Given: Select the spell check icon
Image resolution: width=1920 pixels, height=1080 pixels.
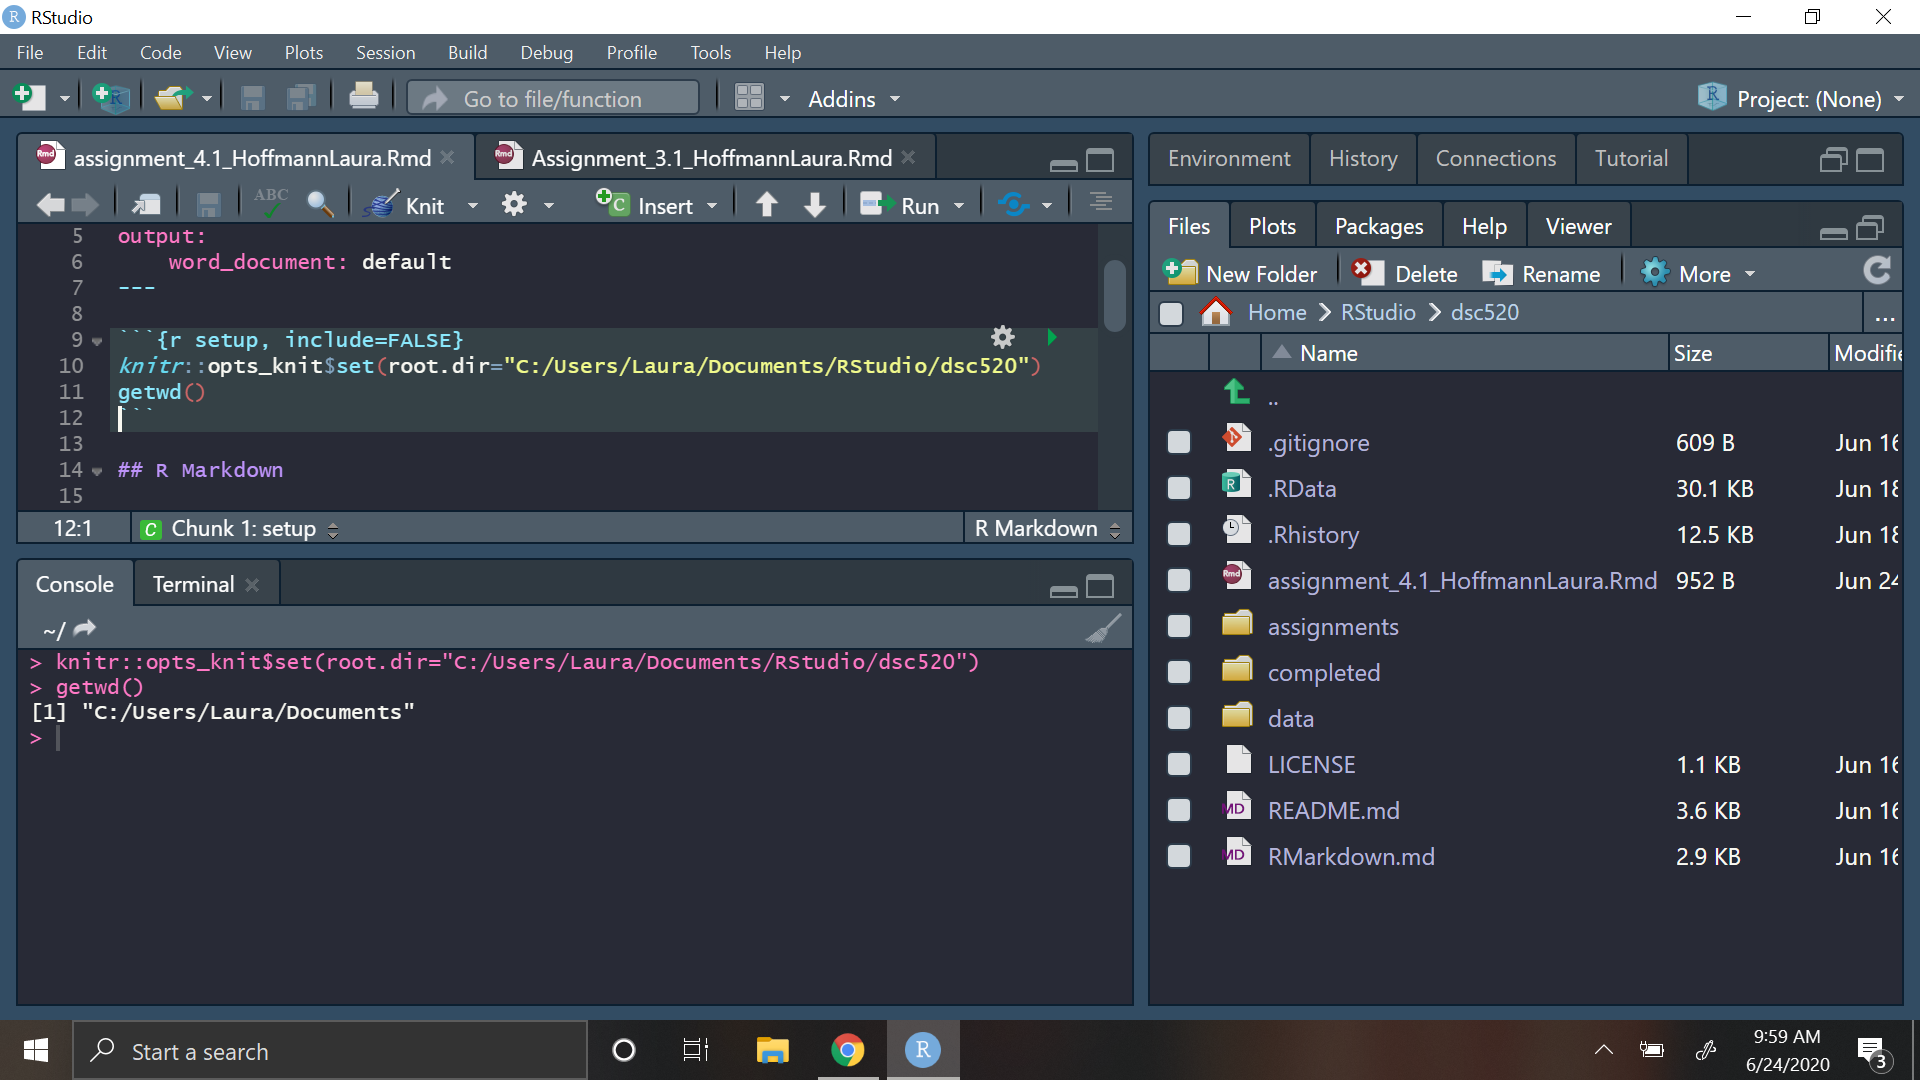Looking at the screenshot, I should point(270,202).
